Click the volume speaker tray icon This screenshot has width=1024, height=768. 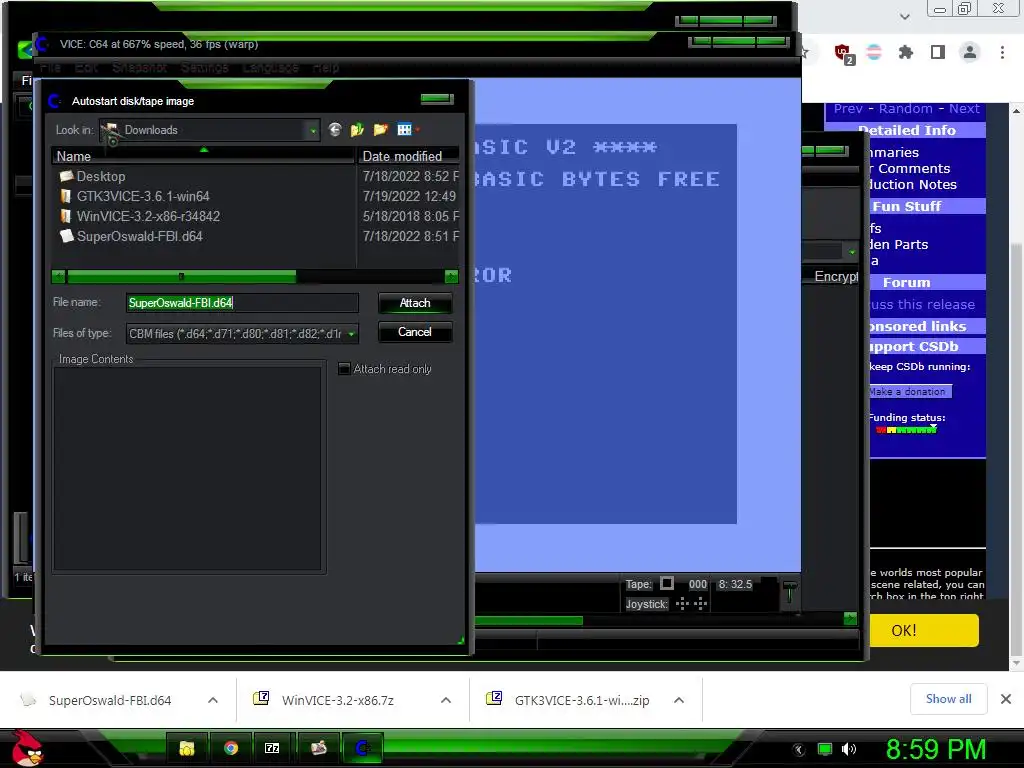tap(849, 749)
